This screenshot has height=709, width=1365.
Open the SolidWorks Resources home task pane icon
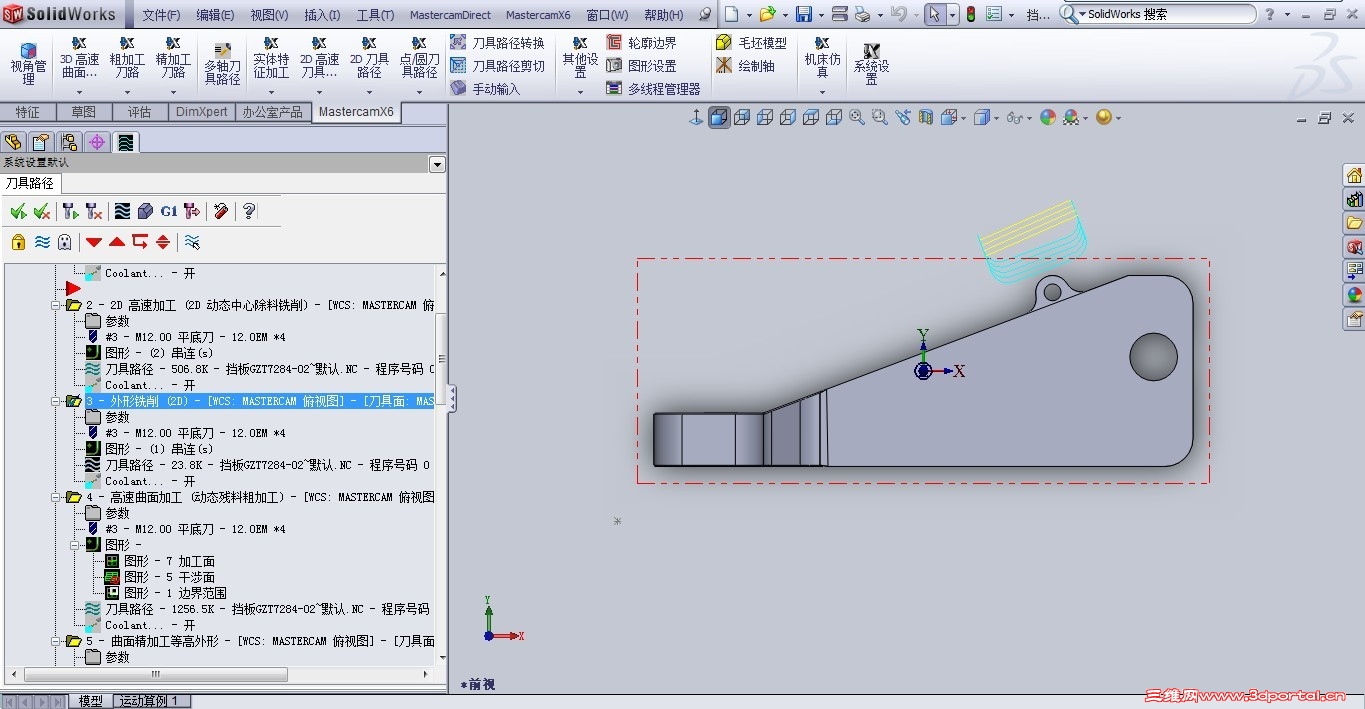(x=1354, y=175)
